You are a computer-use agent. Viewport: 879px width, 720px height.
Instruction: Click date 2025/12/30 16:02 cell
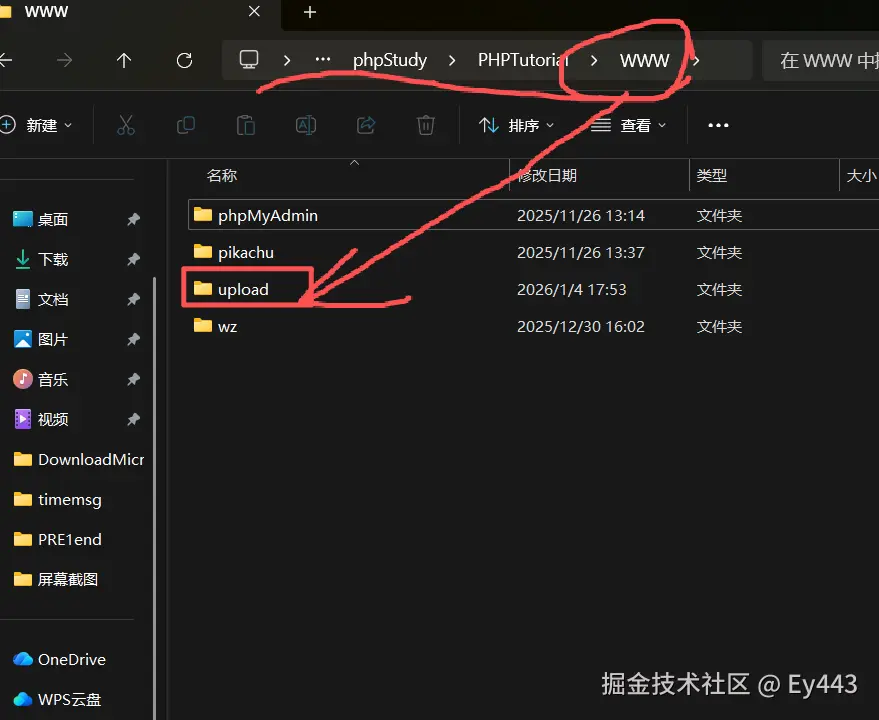click(x=581, y=326)
